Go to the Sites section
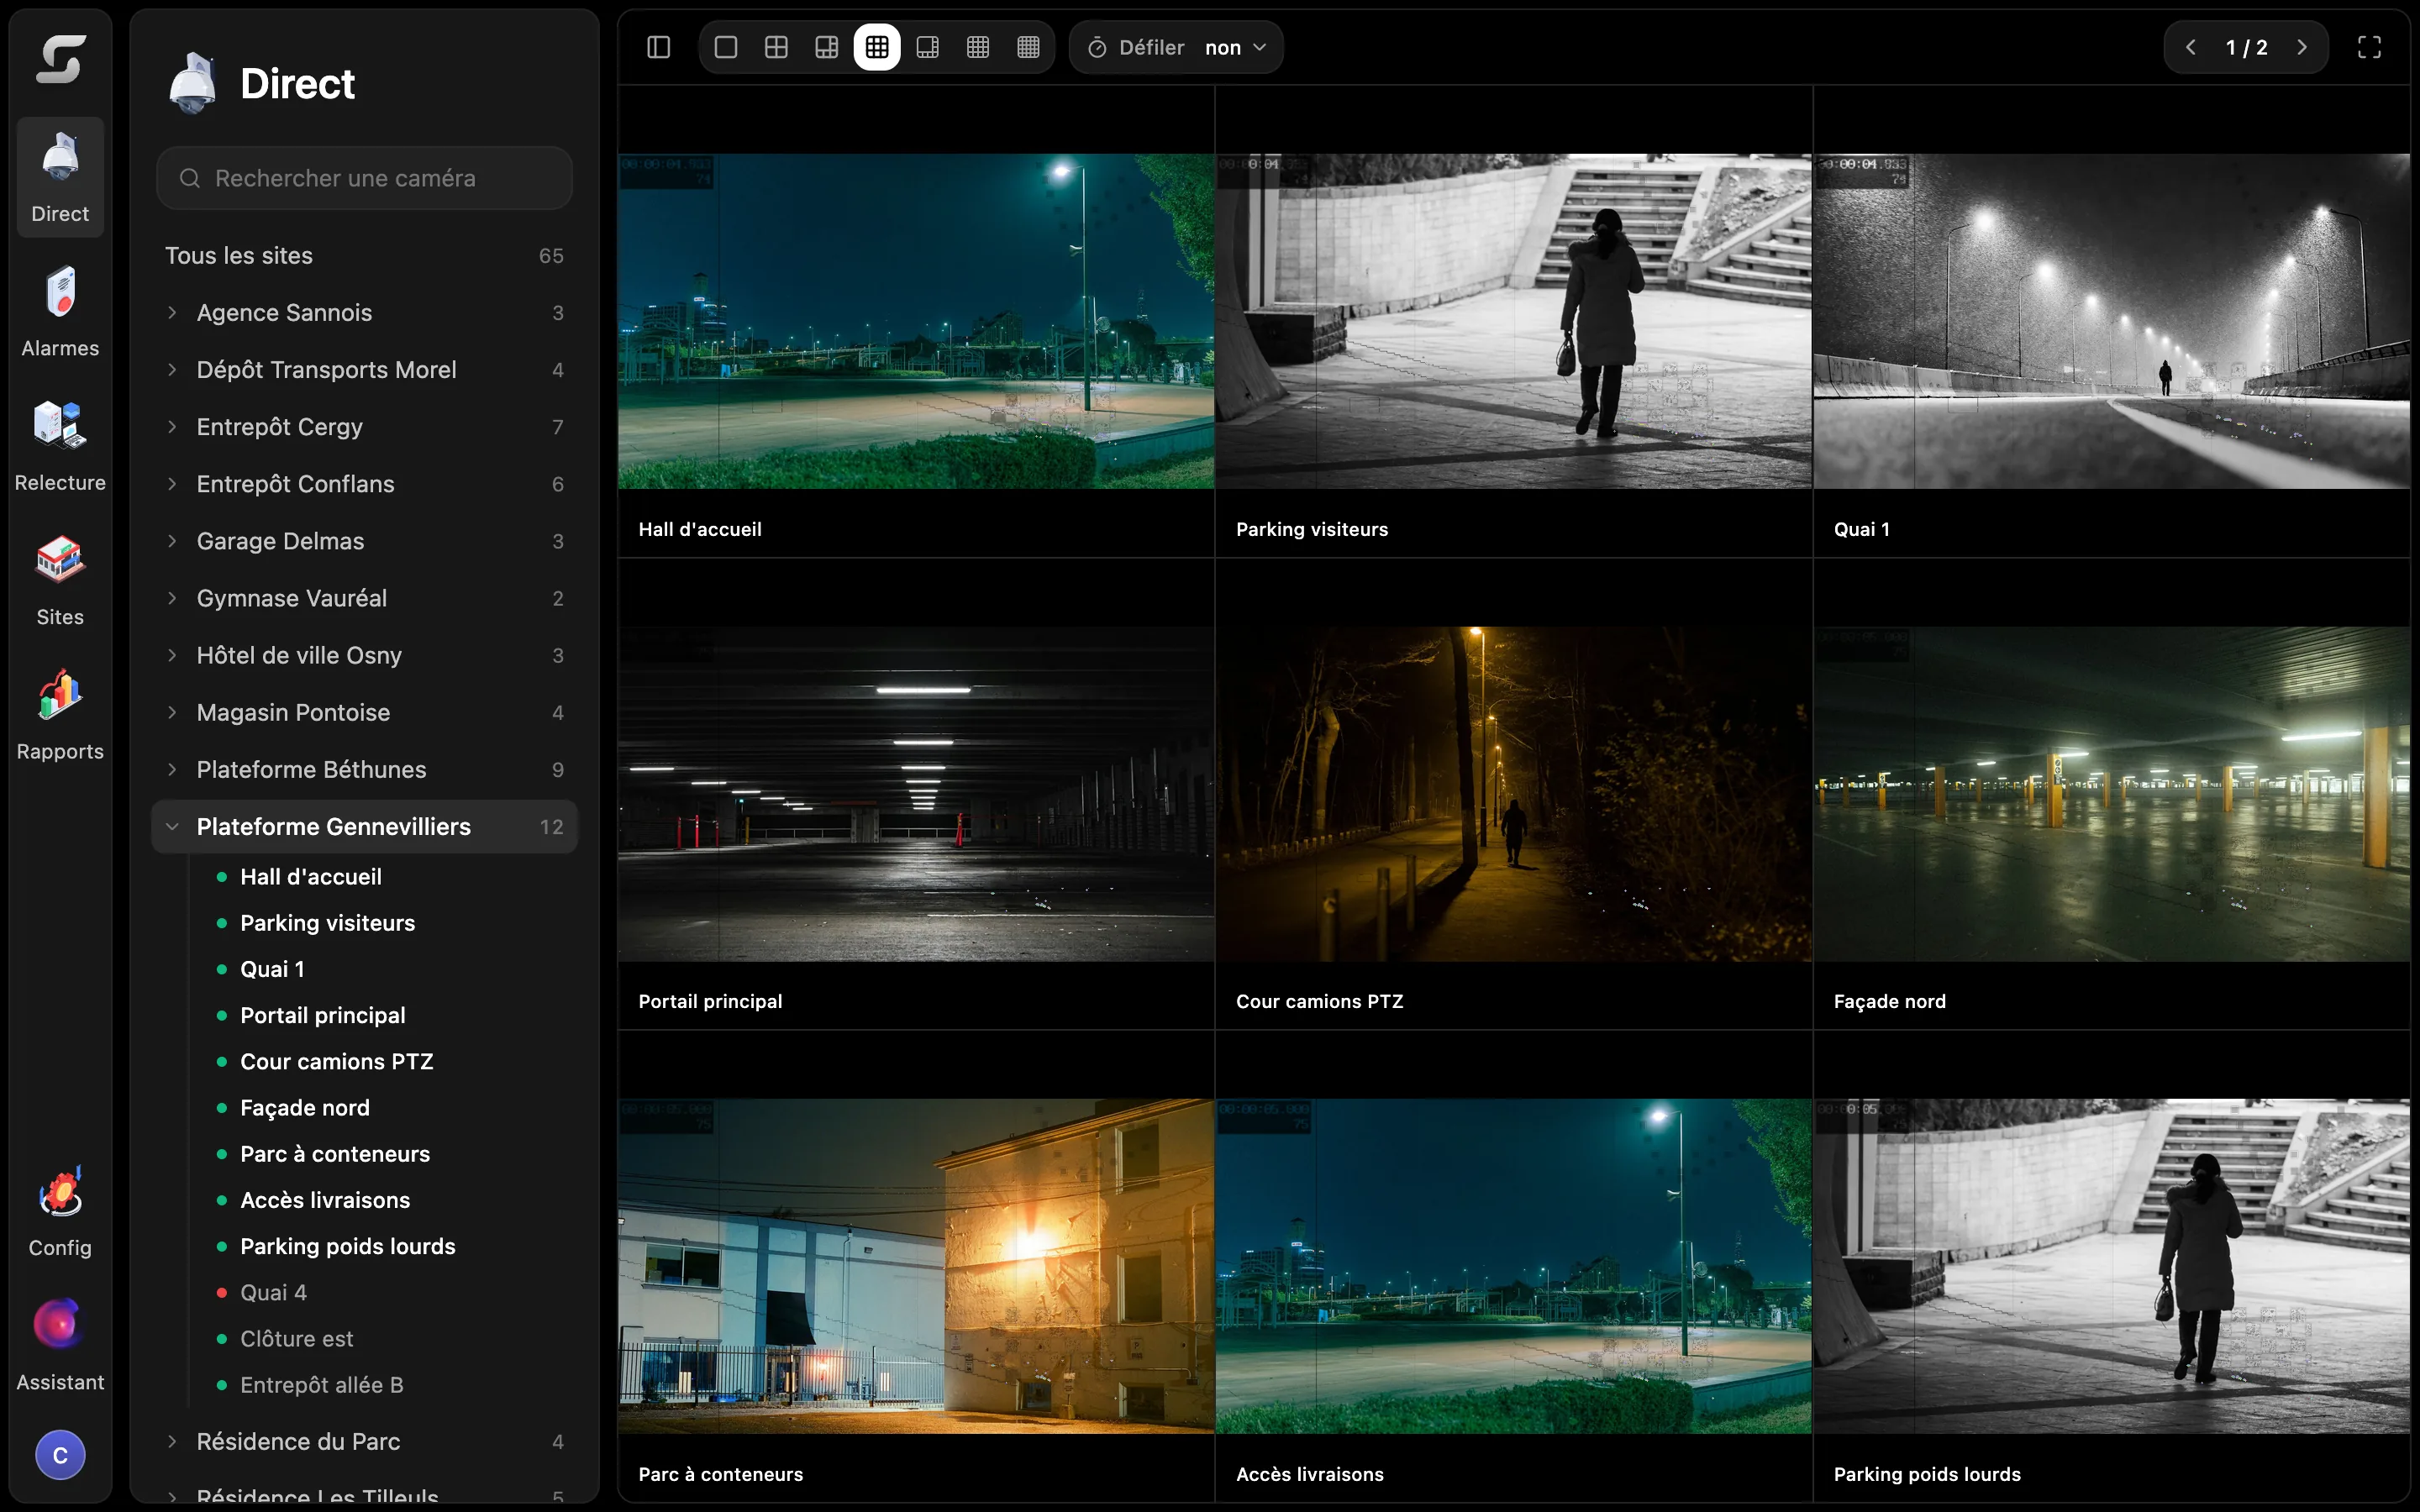This screenshot has width=2420, height=1512. click(60, 580)
